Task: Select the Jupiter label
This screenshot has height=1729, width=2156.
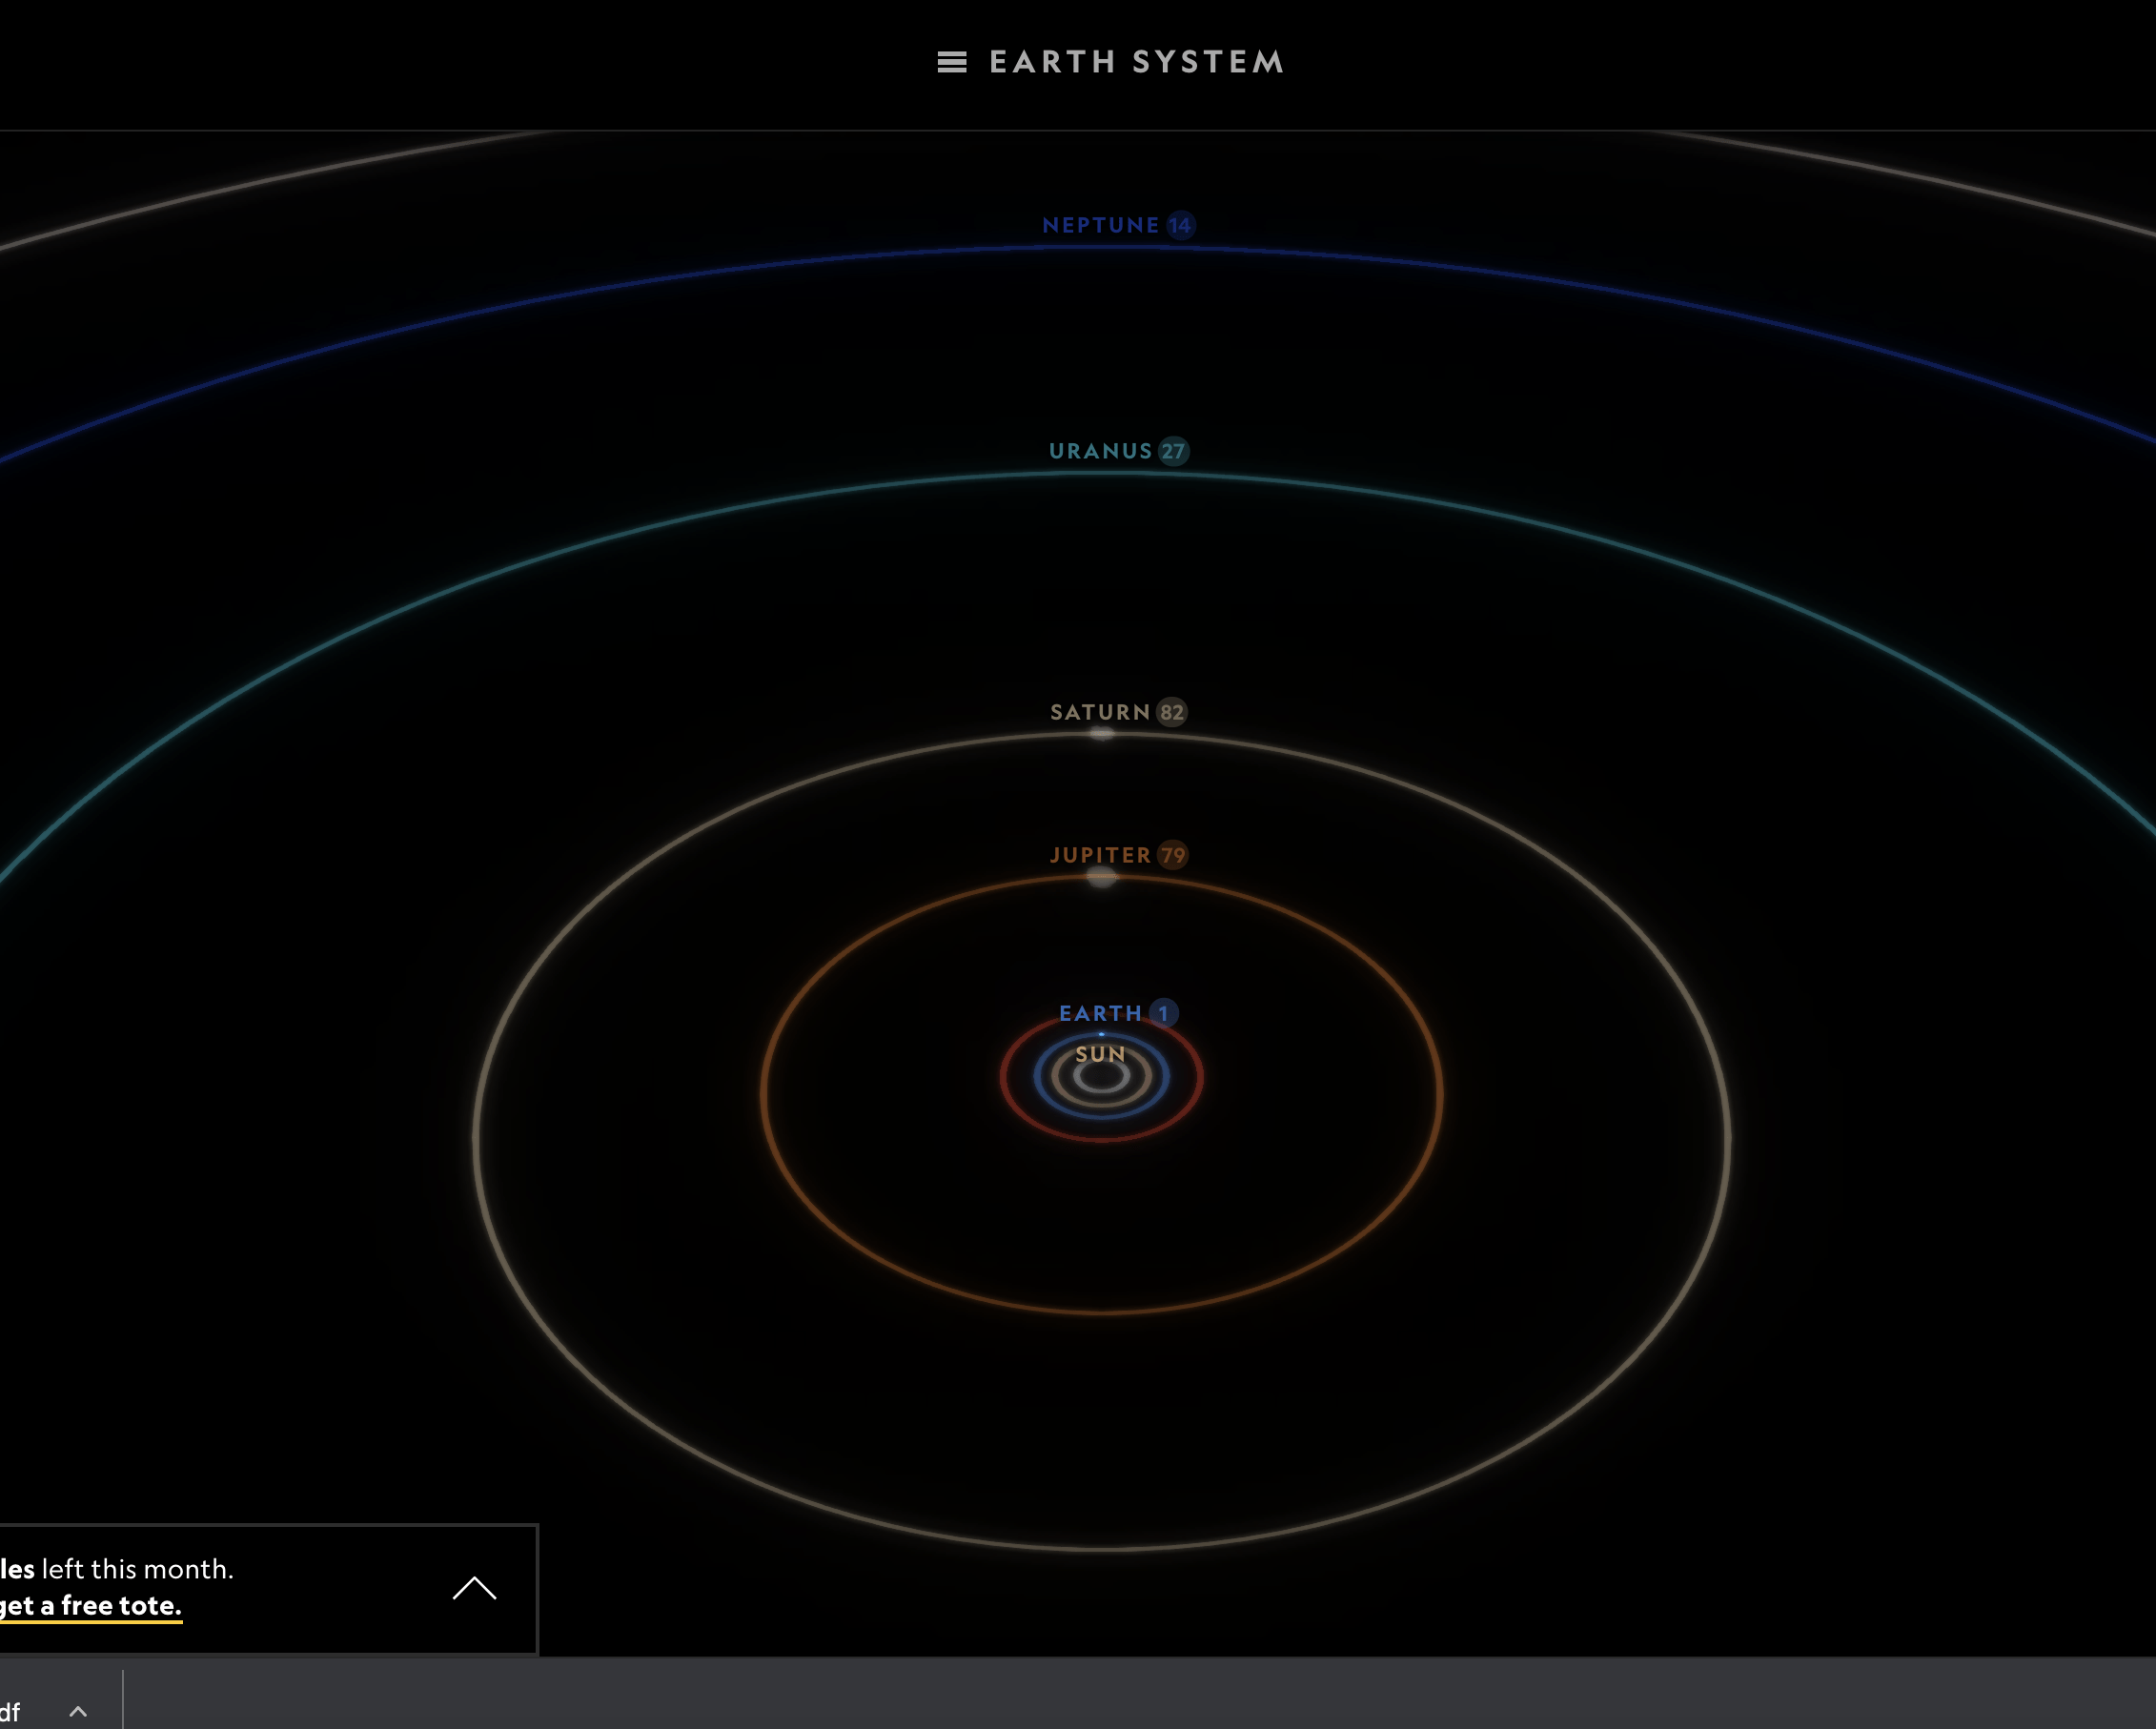Action: click(1100, 855)
